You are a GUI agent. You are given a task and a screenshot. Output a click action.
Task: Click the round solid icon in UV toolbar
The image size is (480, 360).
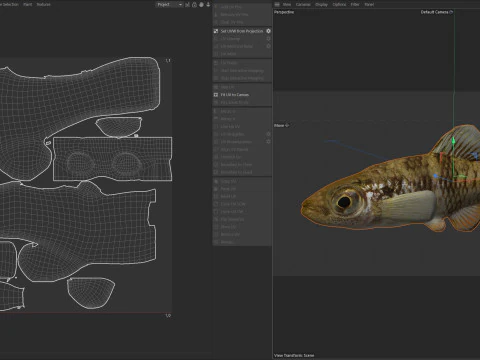(x=201, y=4)
